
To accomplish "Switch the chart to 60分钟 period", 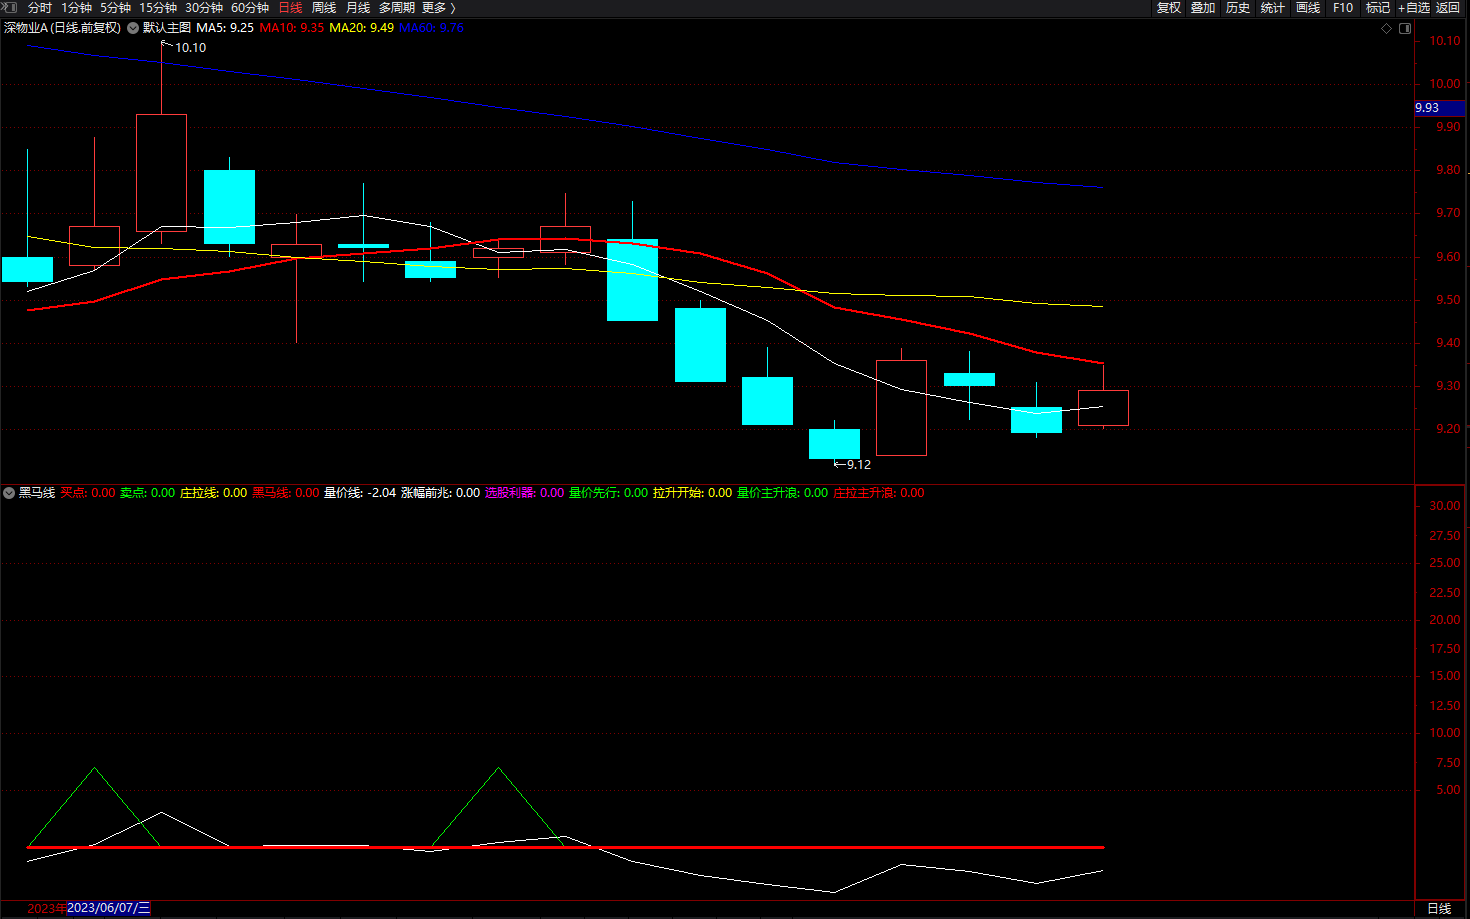I will 250,8.
